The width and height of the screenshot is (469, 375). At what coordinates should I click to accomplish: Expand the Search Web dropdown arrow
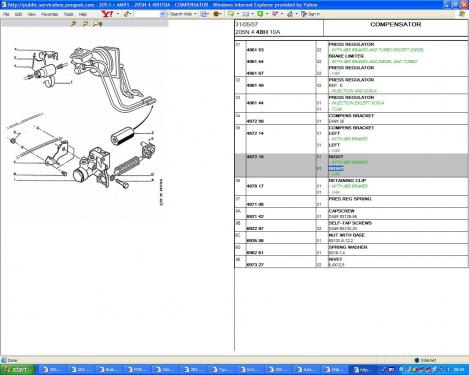point(195,14)
